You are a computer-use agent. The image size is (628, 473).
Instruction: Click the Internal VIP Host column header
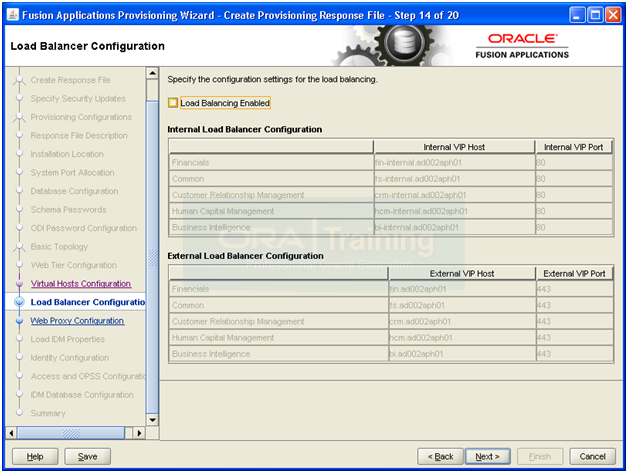tap(454, 147)
